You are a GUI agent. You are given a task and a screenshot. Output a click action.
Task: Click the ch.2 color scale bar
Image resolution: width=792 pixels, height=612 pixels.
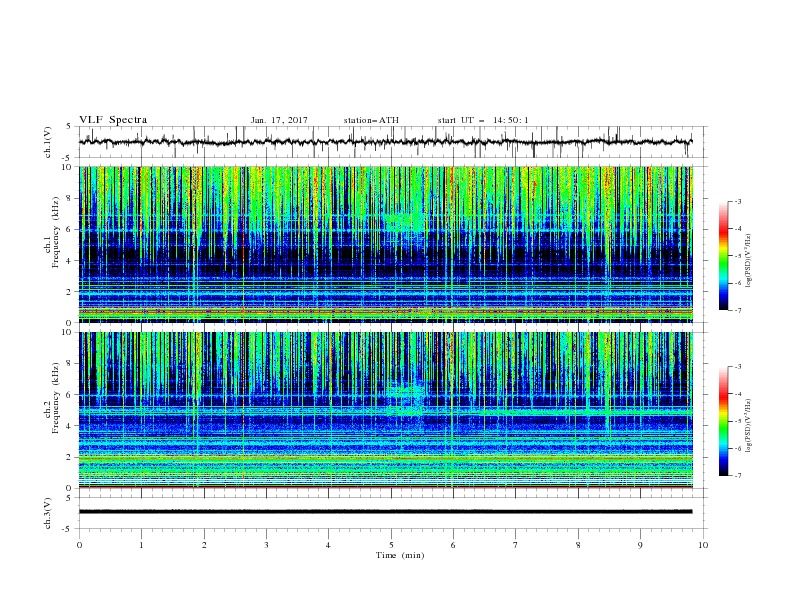tap(723, 421)
